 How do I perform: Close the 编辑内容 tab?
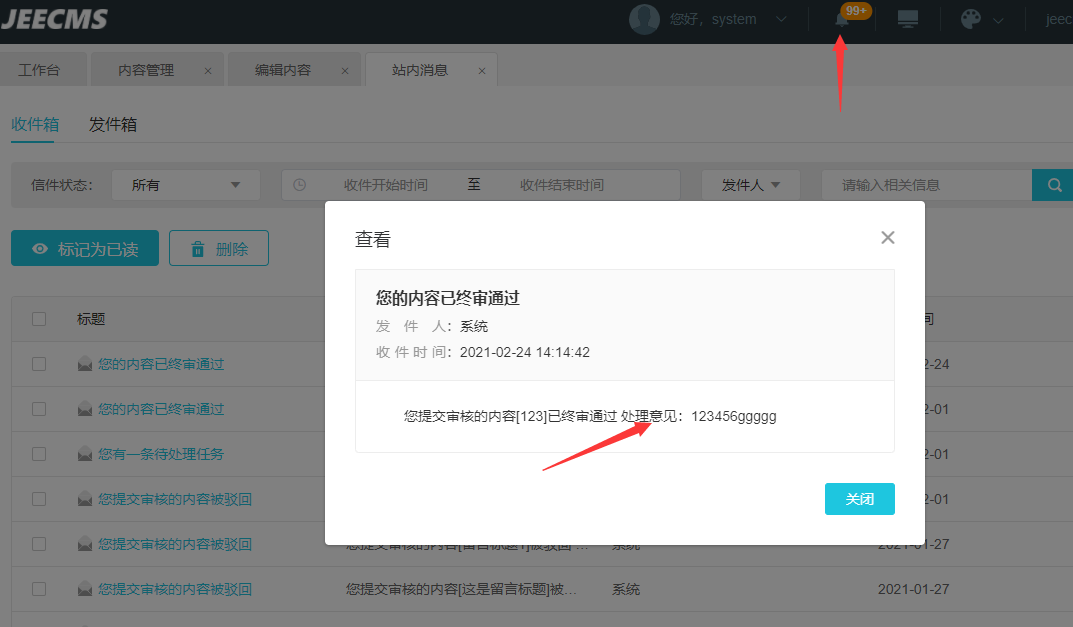(345, 71)
